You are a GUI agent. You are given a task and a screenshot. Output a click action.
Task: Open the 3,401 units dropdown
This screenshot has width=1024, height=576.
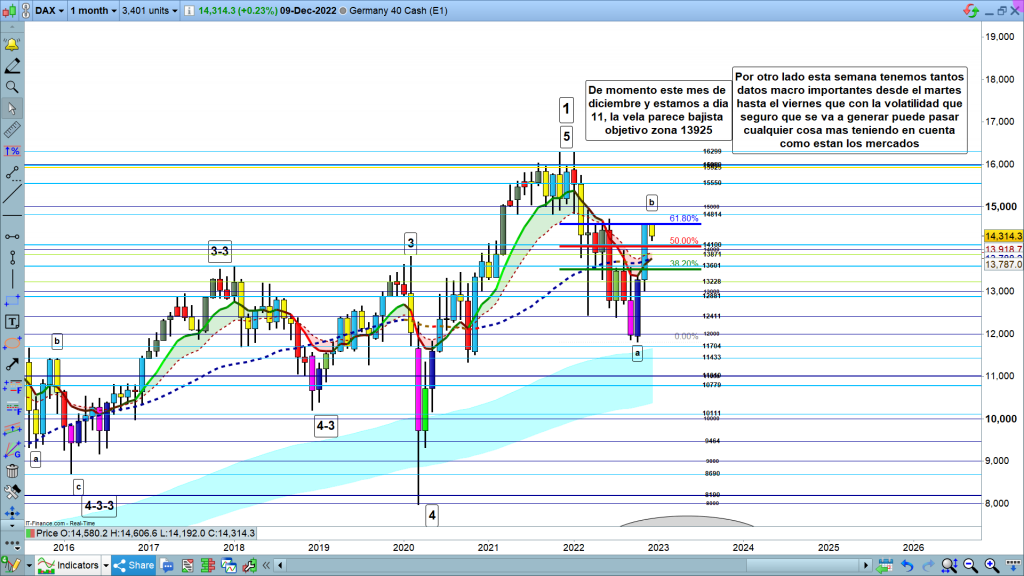click(151, 10)
